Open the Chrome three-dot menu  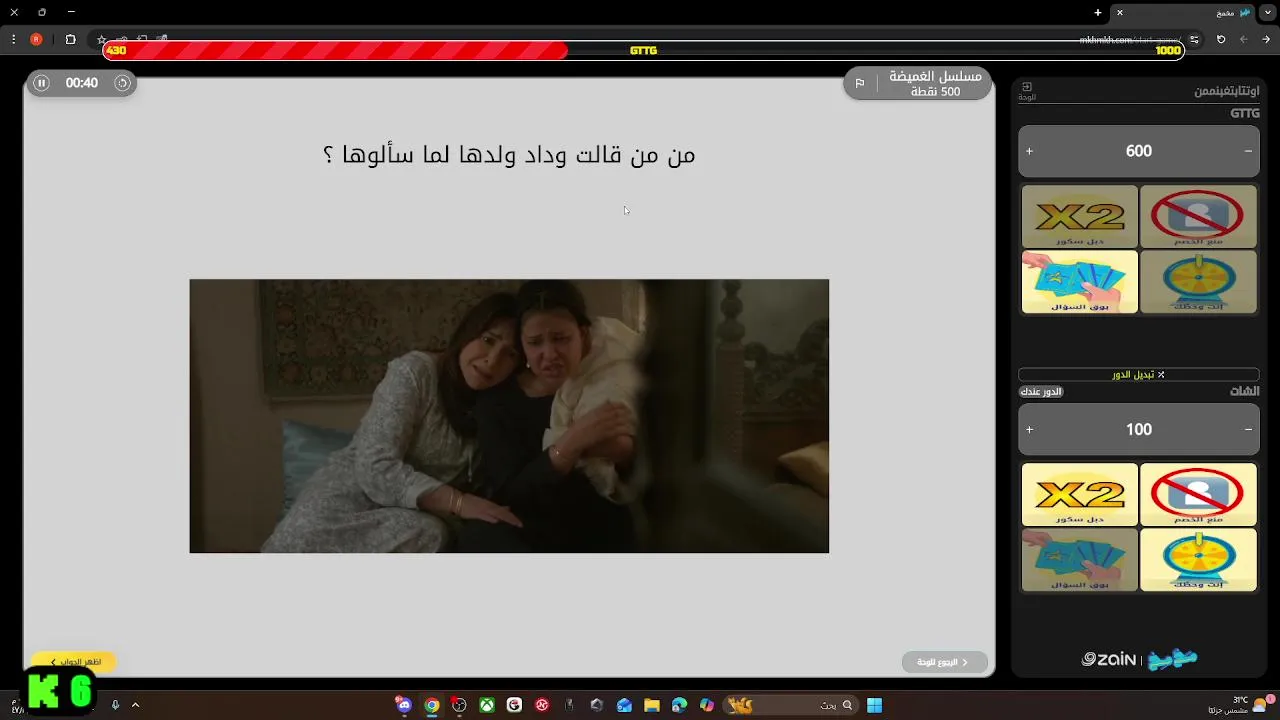coord(13,39)
